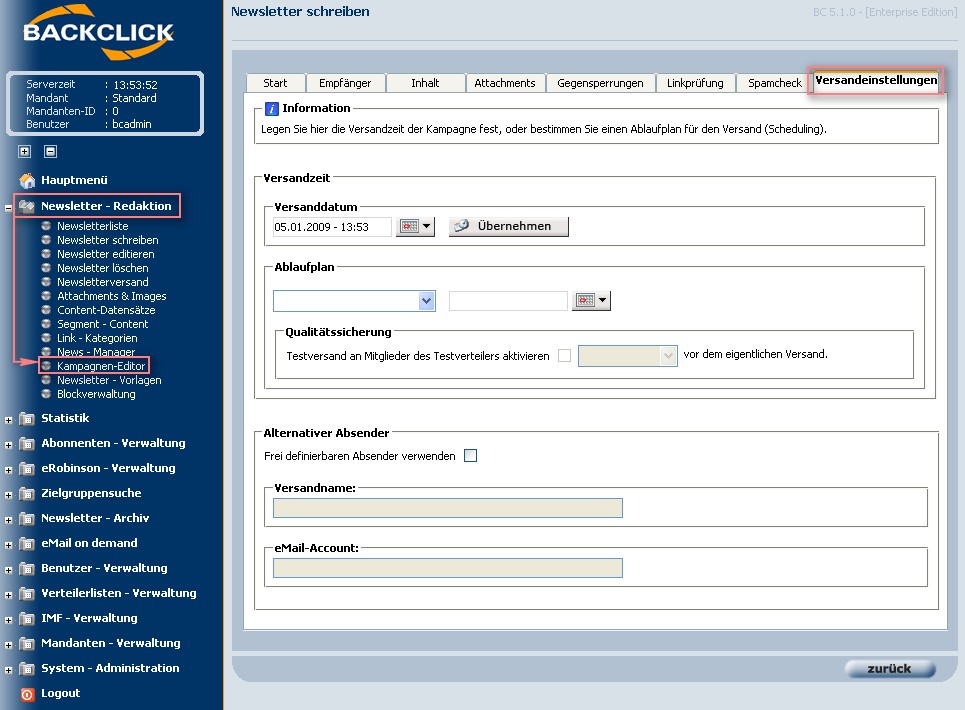Screen dimensions: 965x710
Task: Click the Logout link
Action: [x=60, y=693]
